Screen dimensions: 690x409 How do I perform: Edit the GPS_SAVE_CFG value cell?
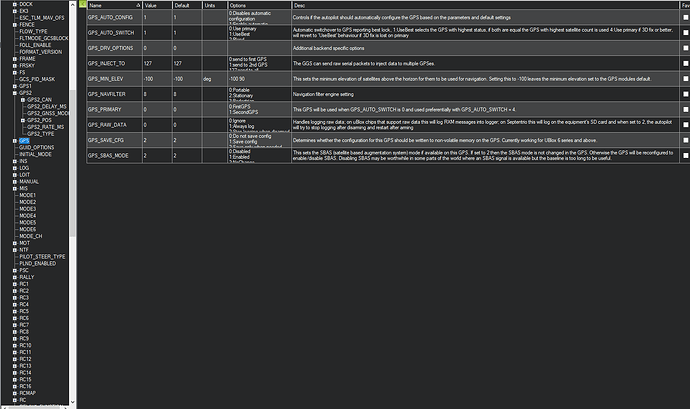click(157, 140)
